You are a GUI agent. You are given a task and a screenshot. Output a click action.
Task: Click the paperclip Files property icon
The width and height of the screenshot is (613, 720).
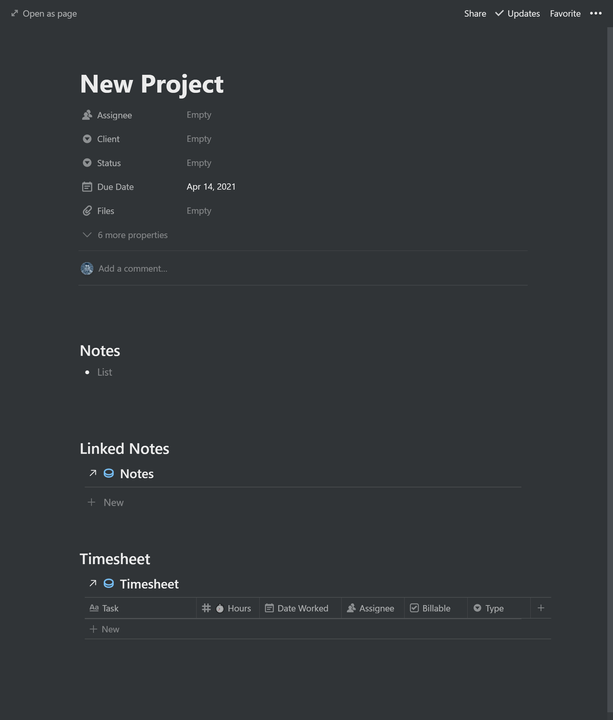click(87, 211)
